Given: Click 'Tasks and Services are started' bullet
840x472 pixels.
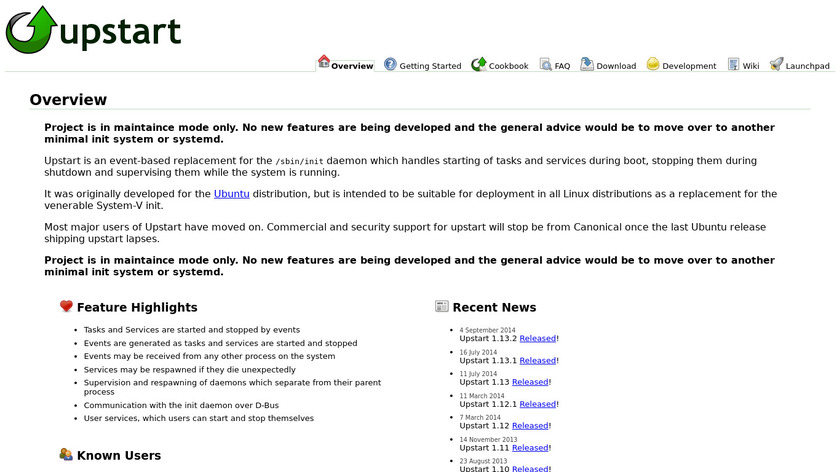Looking at the screenshot, I should [x=192, y=330].
